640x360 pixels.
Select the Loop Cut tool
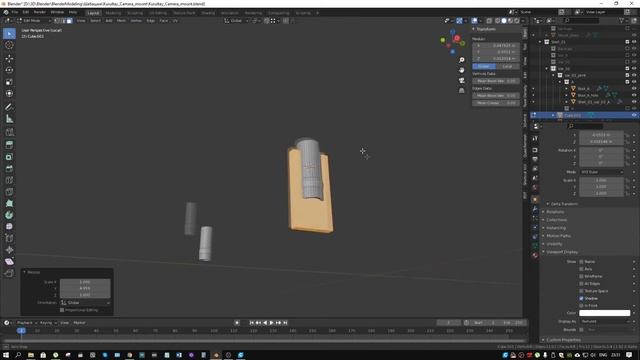pos(9,180)
